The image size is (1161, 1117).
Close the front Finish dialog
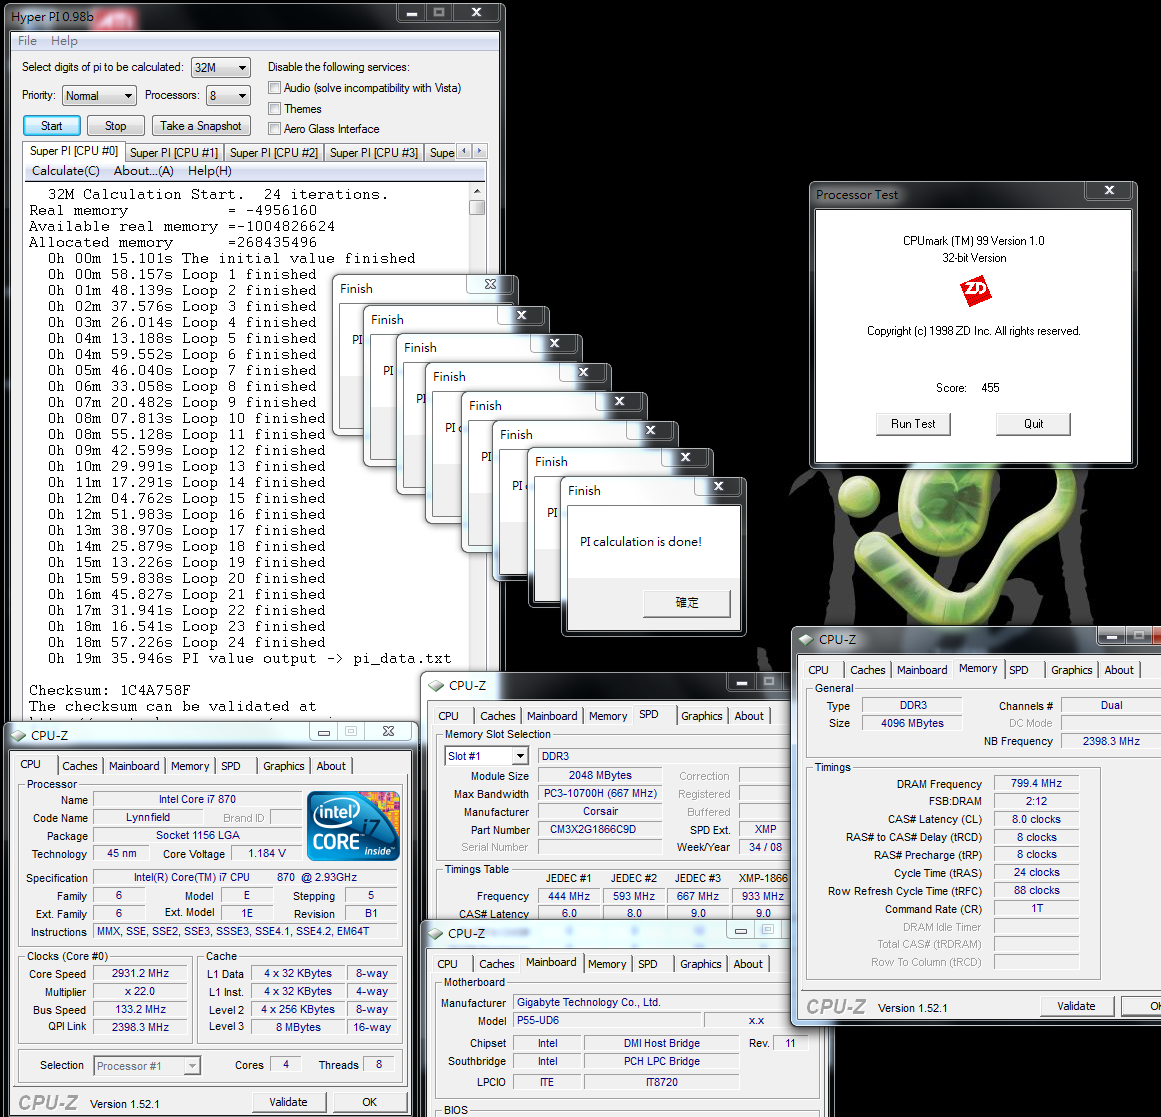pos(718,487)
